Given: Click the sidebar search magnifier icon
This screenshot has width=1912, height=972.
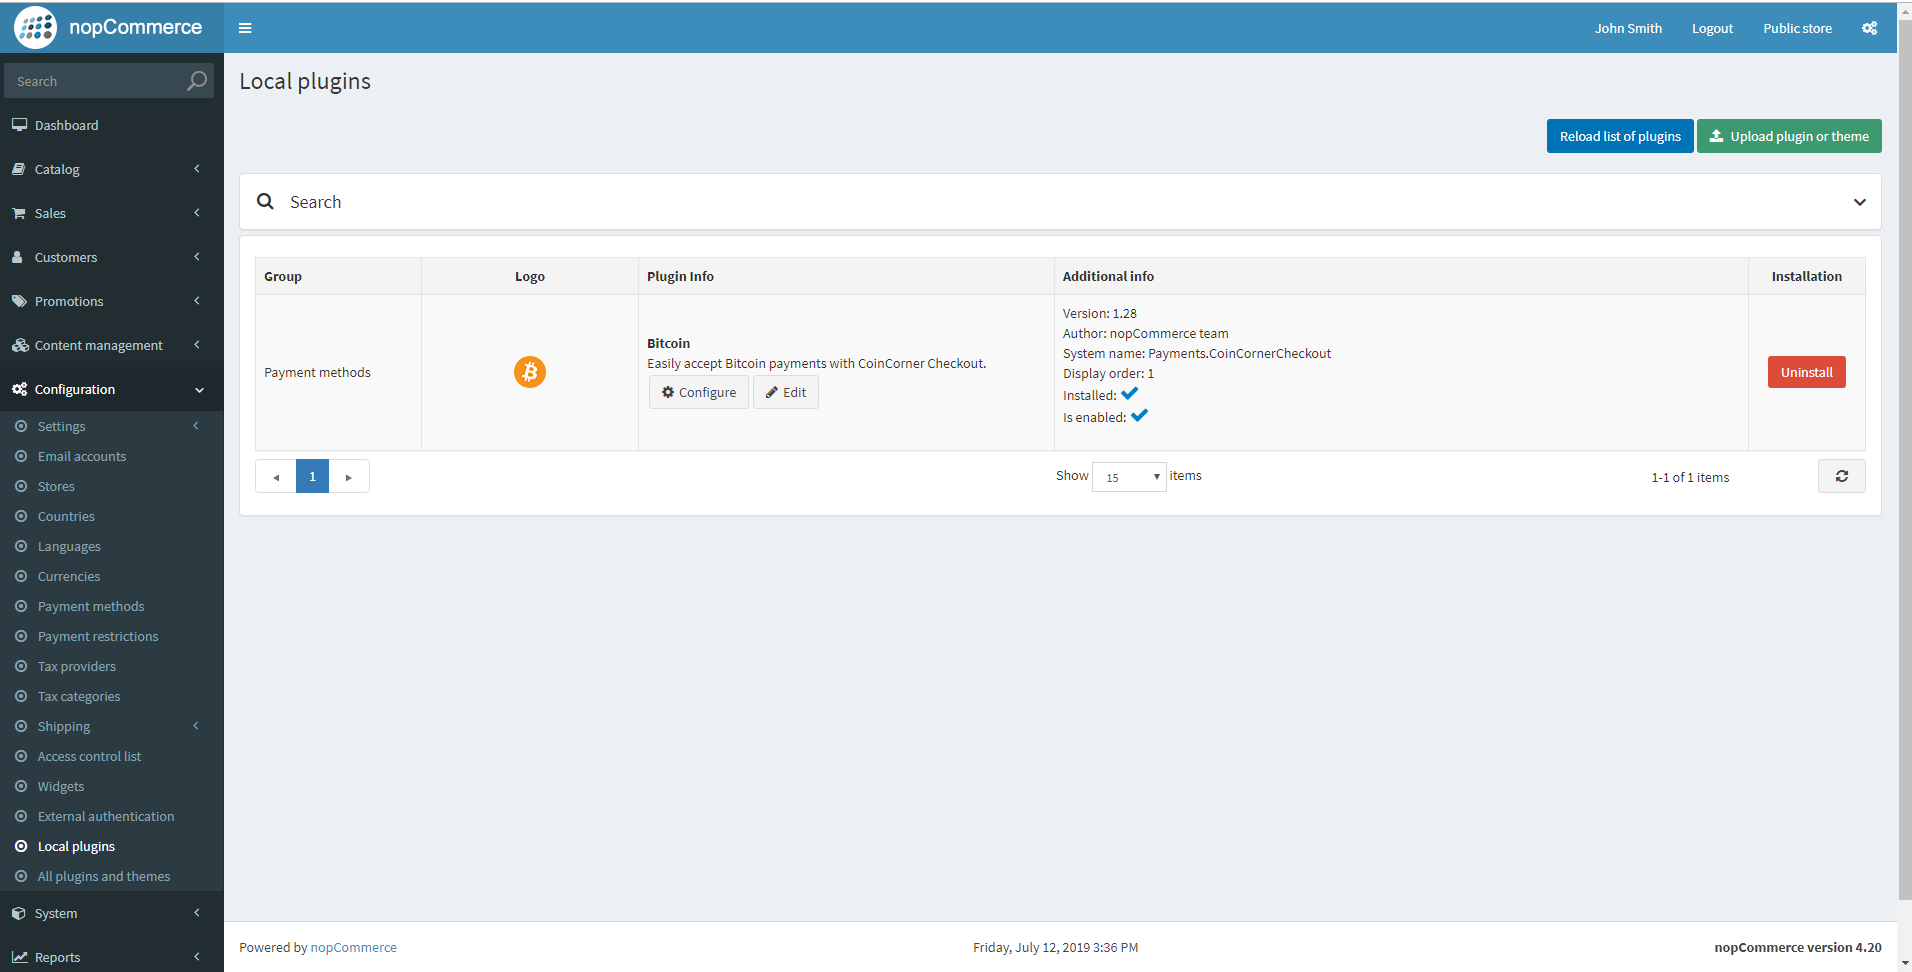Looking at the screenshot, I should coord(197,81).
